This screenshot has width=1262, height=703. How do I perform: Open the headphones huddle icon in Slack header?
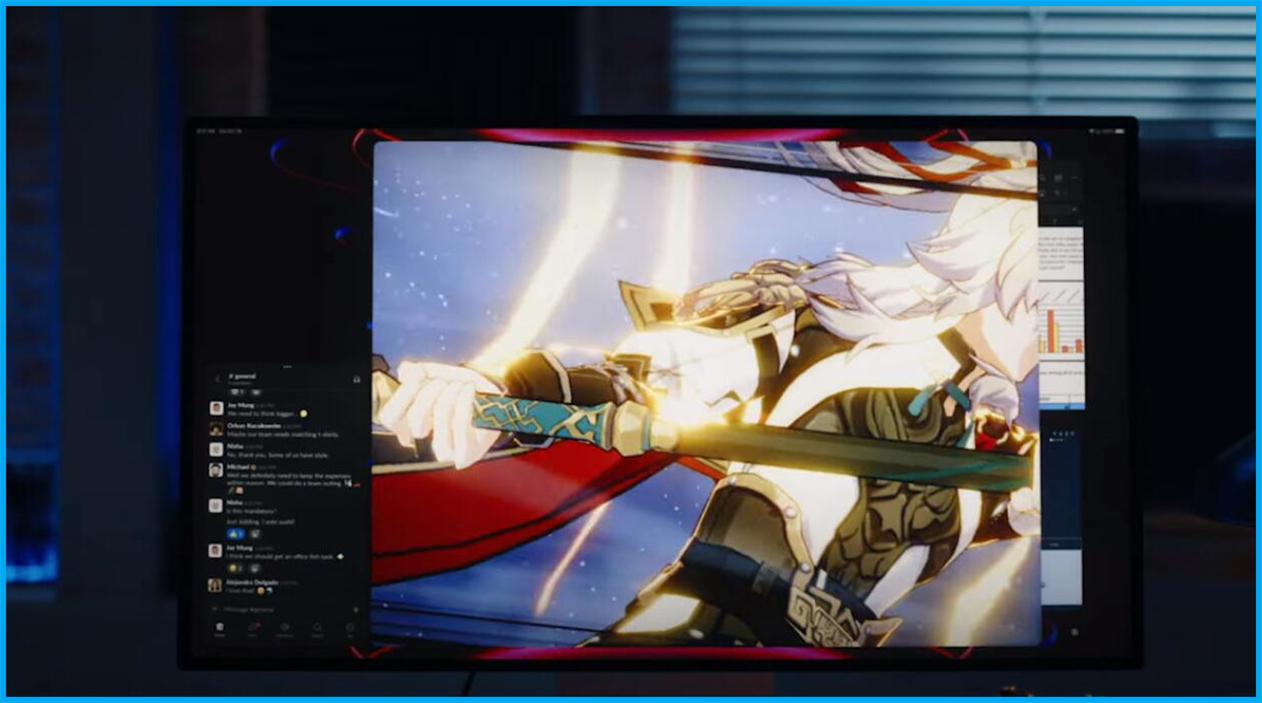(356, 379)
